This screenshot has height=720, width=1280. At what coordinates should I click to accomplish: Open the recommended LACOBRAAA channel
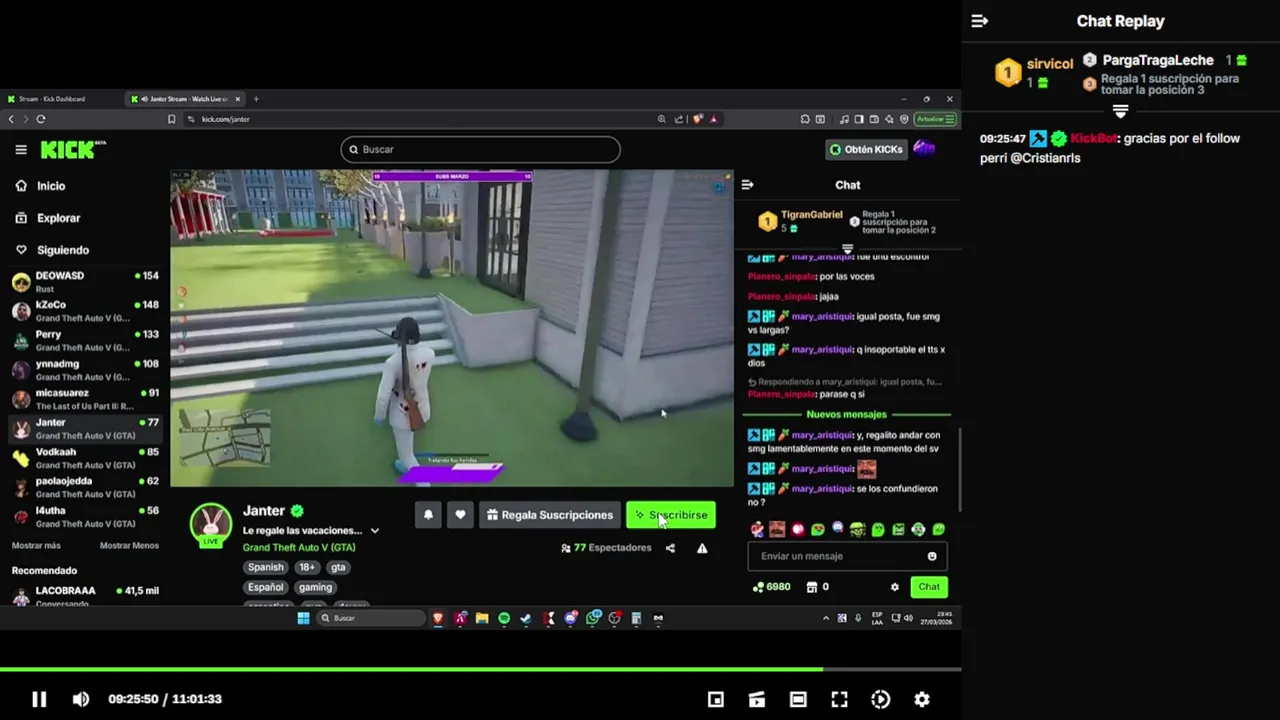coord(85,595)
